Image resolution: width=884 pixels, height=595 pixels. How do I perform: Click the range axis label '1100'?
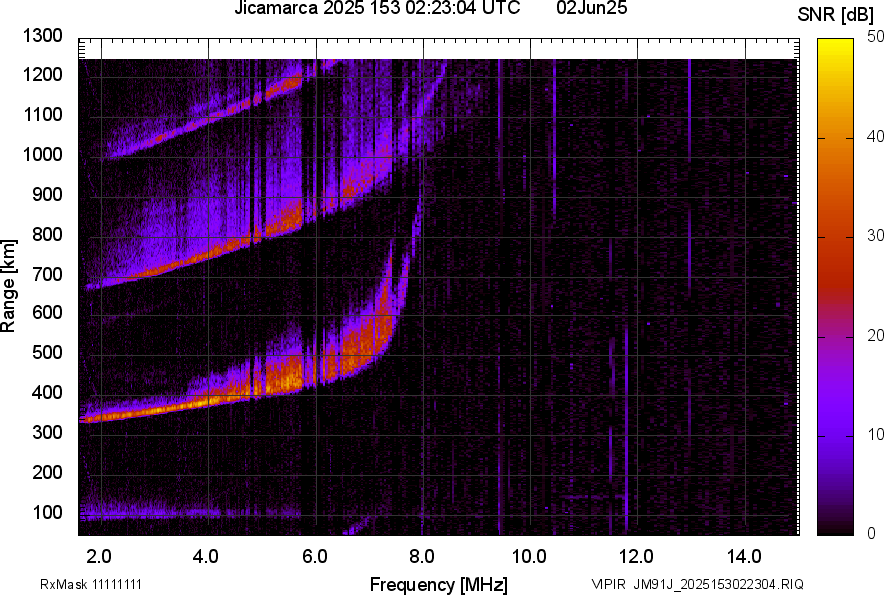[42, 114]
